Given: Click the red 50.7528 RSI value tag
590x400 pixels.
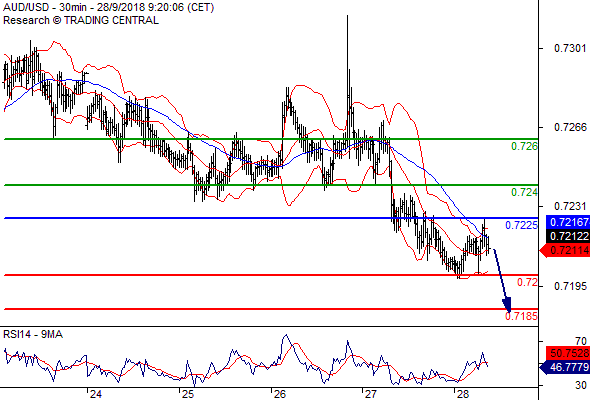Looking at the screenshot, I should 567,353.
